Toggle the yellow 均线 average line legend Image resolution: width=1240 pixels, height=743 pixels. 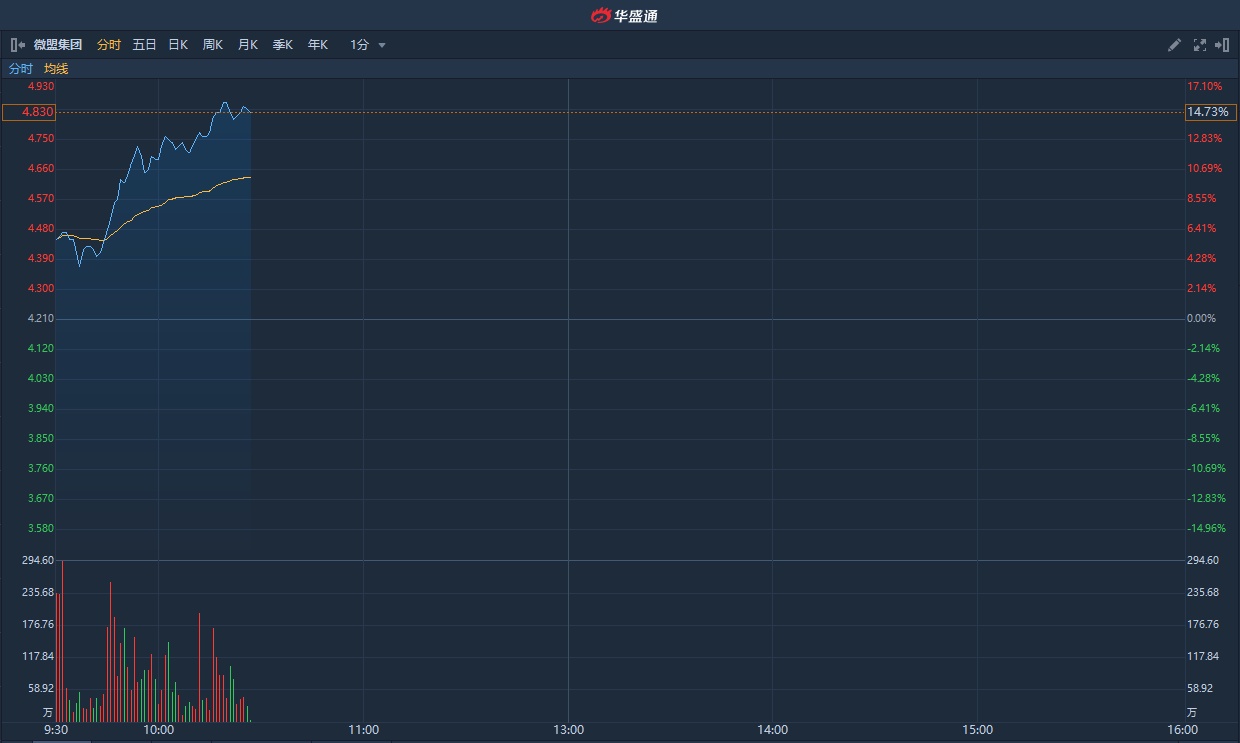pyautogui.click(x=56, y=69)
